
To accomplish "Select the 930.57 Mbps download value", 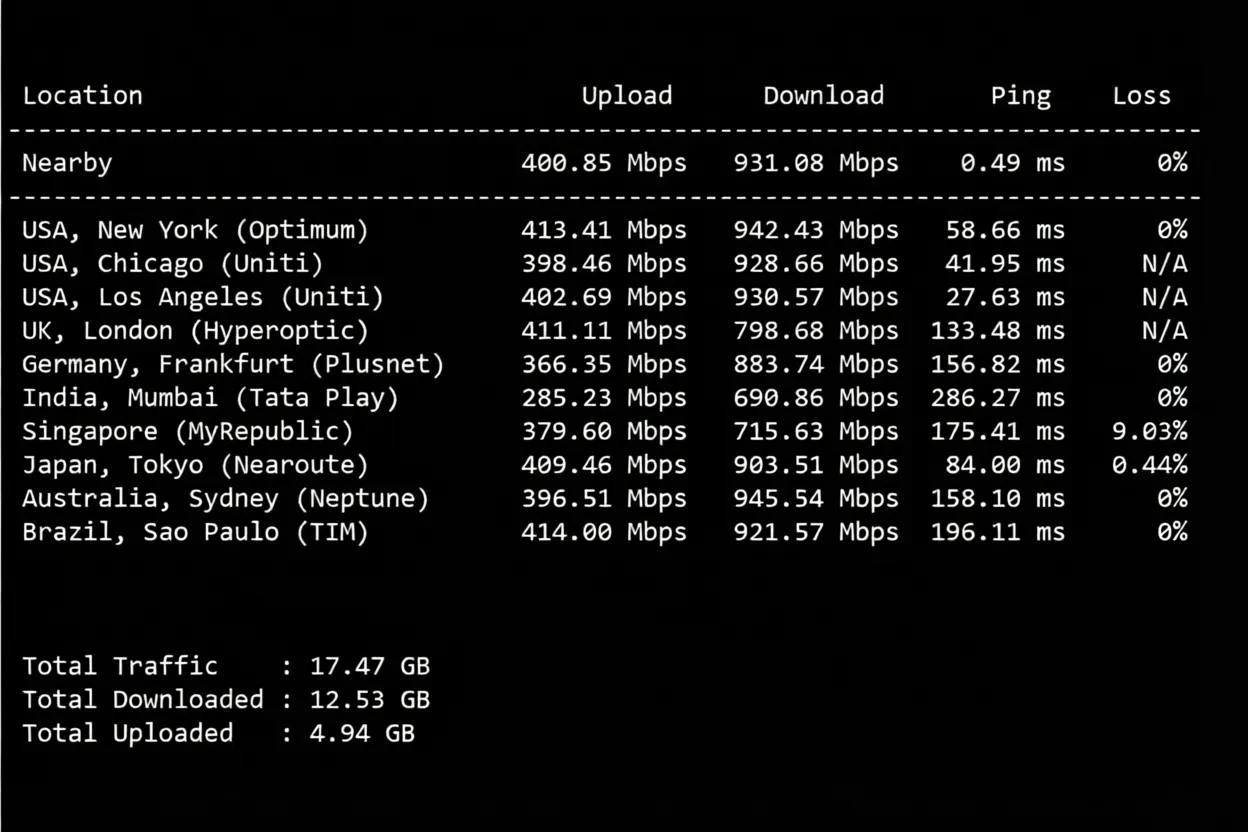I will point(816,297).
